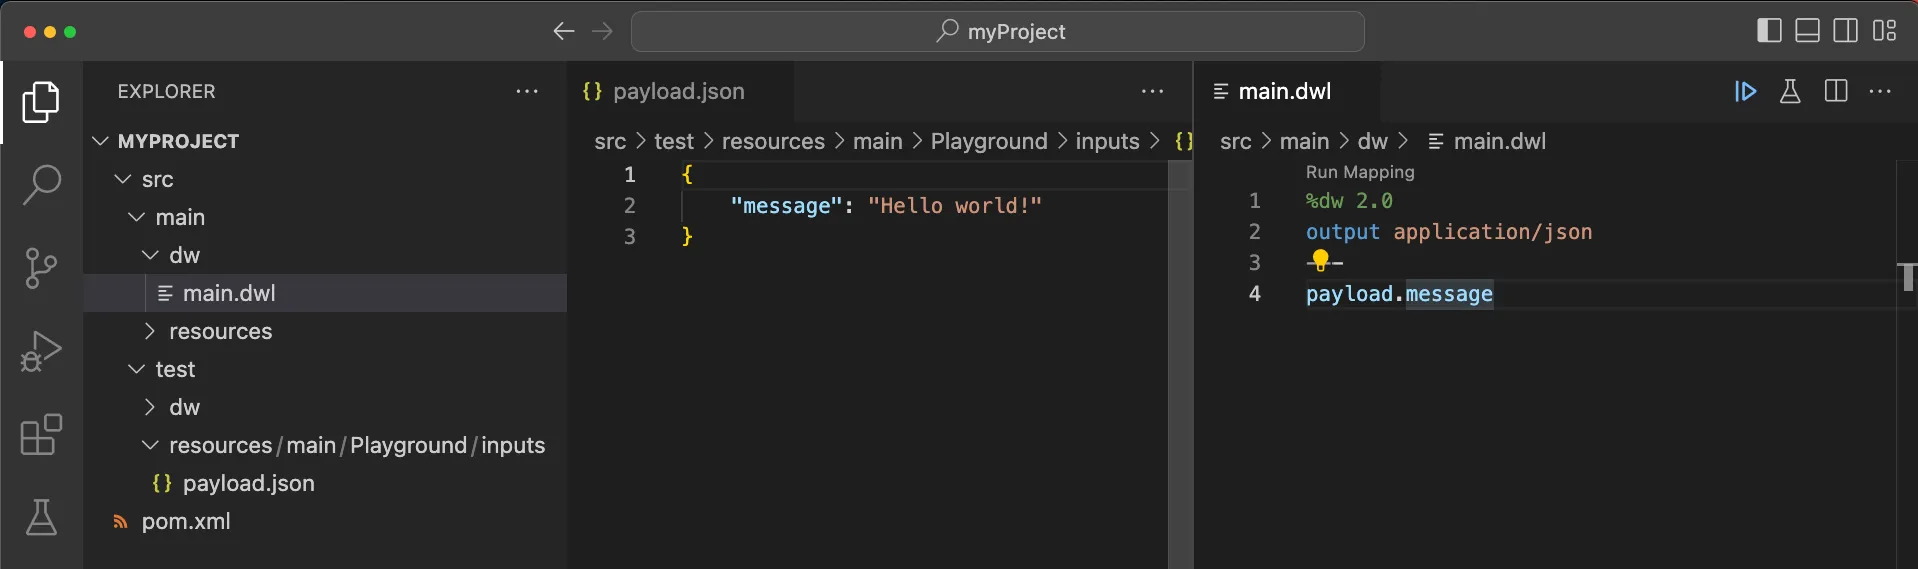Viewport: 1918px width, 569px height.
Task: Click line number 4 in main.dwl
Action: click(x=1254, y=294)
